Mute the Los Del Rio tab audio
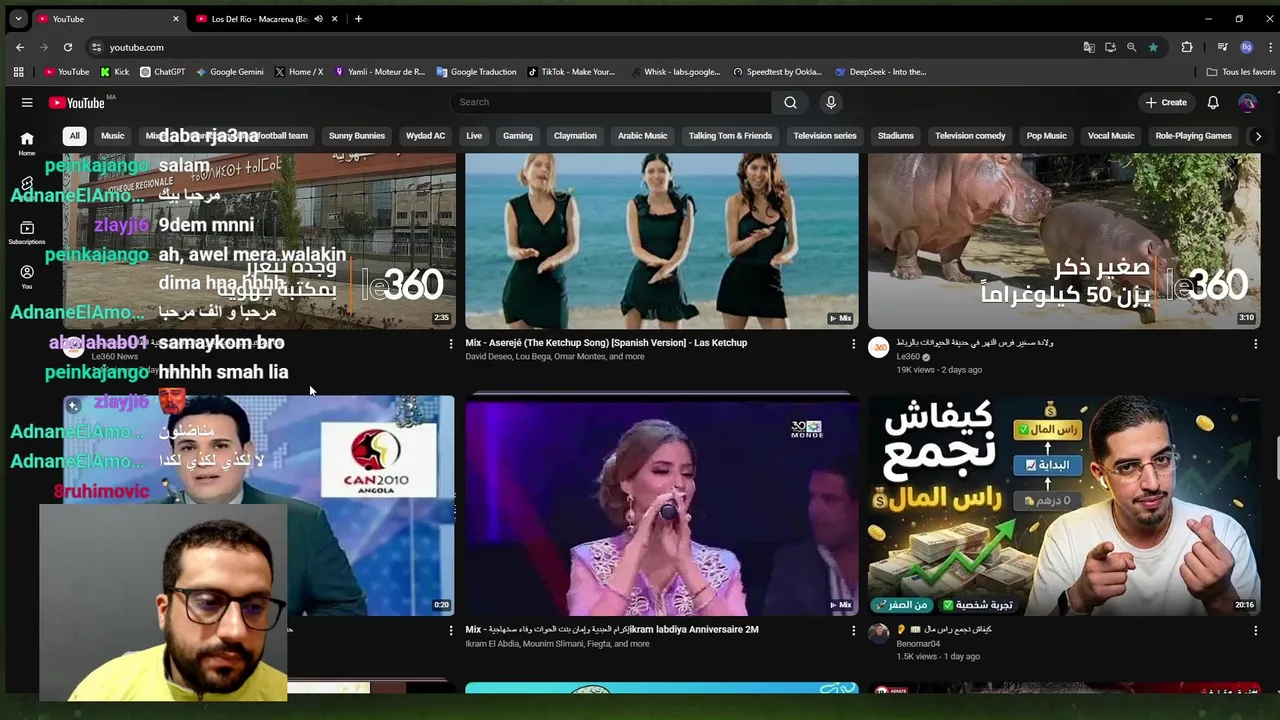Screen dimensions: 1280x720 318,18
